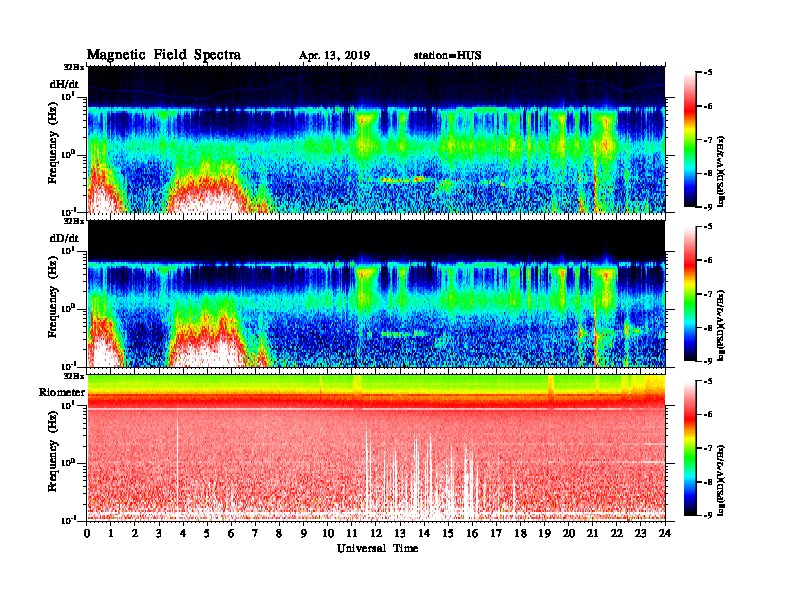Click the "-8" value on Riometer color scale
The width and height of the screenshot is (792, 612).
(x=707, y=482)
